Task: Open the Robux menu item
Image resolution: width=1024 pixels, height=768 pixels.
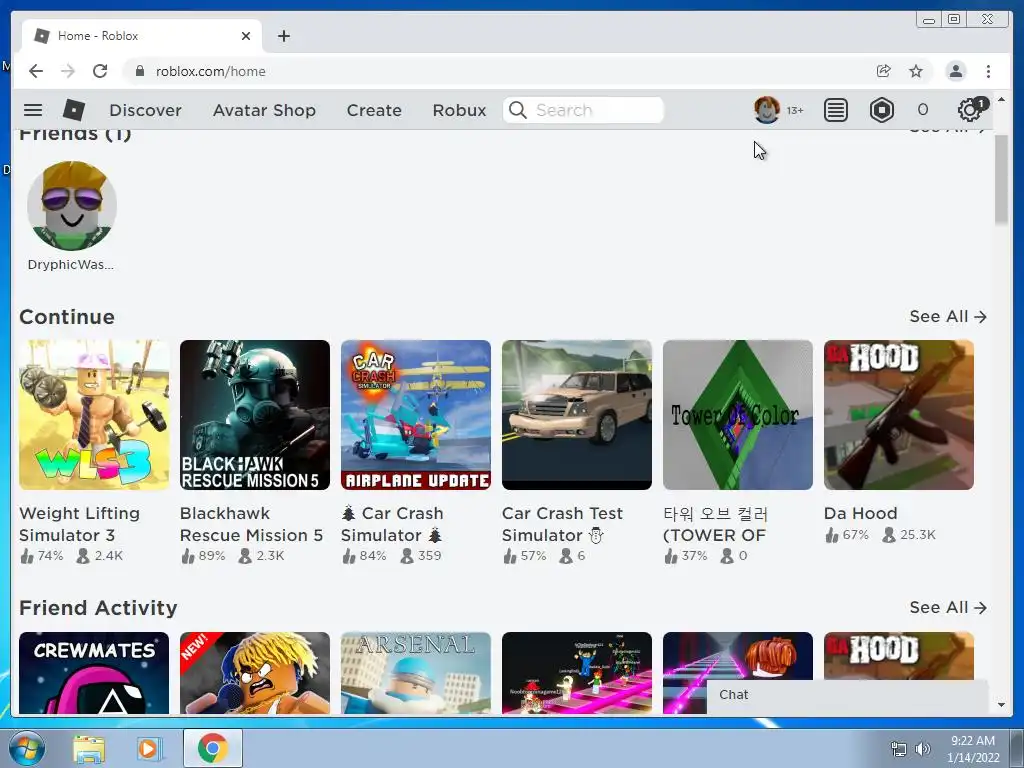Action: click(459, 110)
